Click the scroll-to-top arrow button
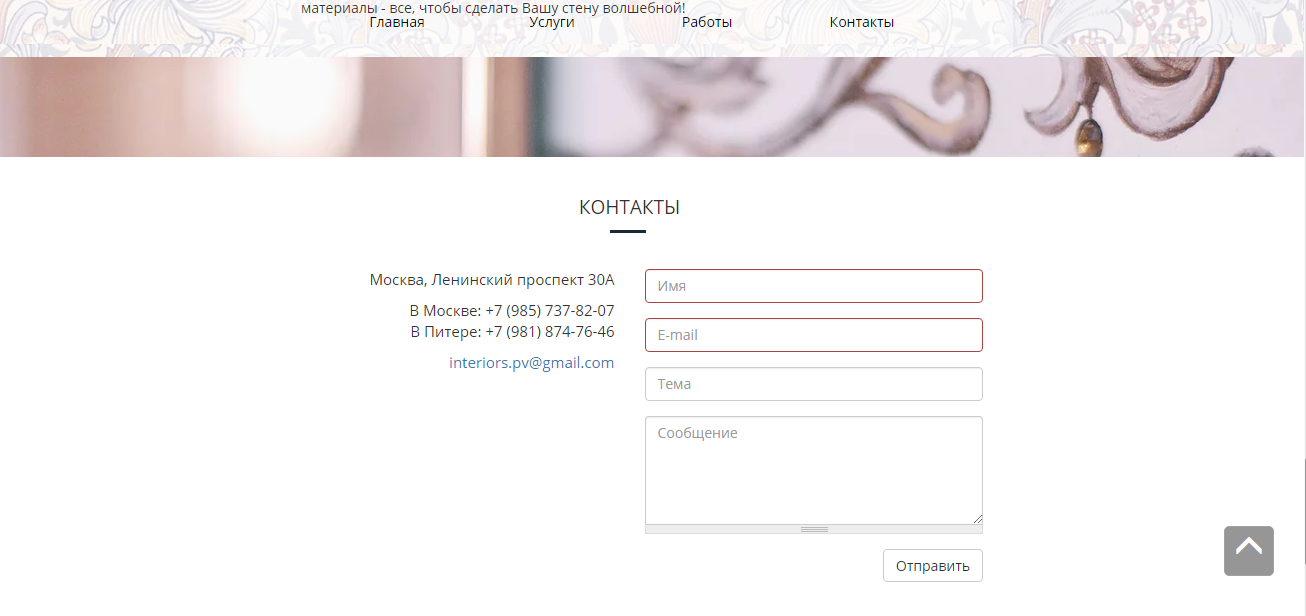 (x=1248, y=551)
